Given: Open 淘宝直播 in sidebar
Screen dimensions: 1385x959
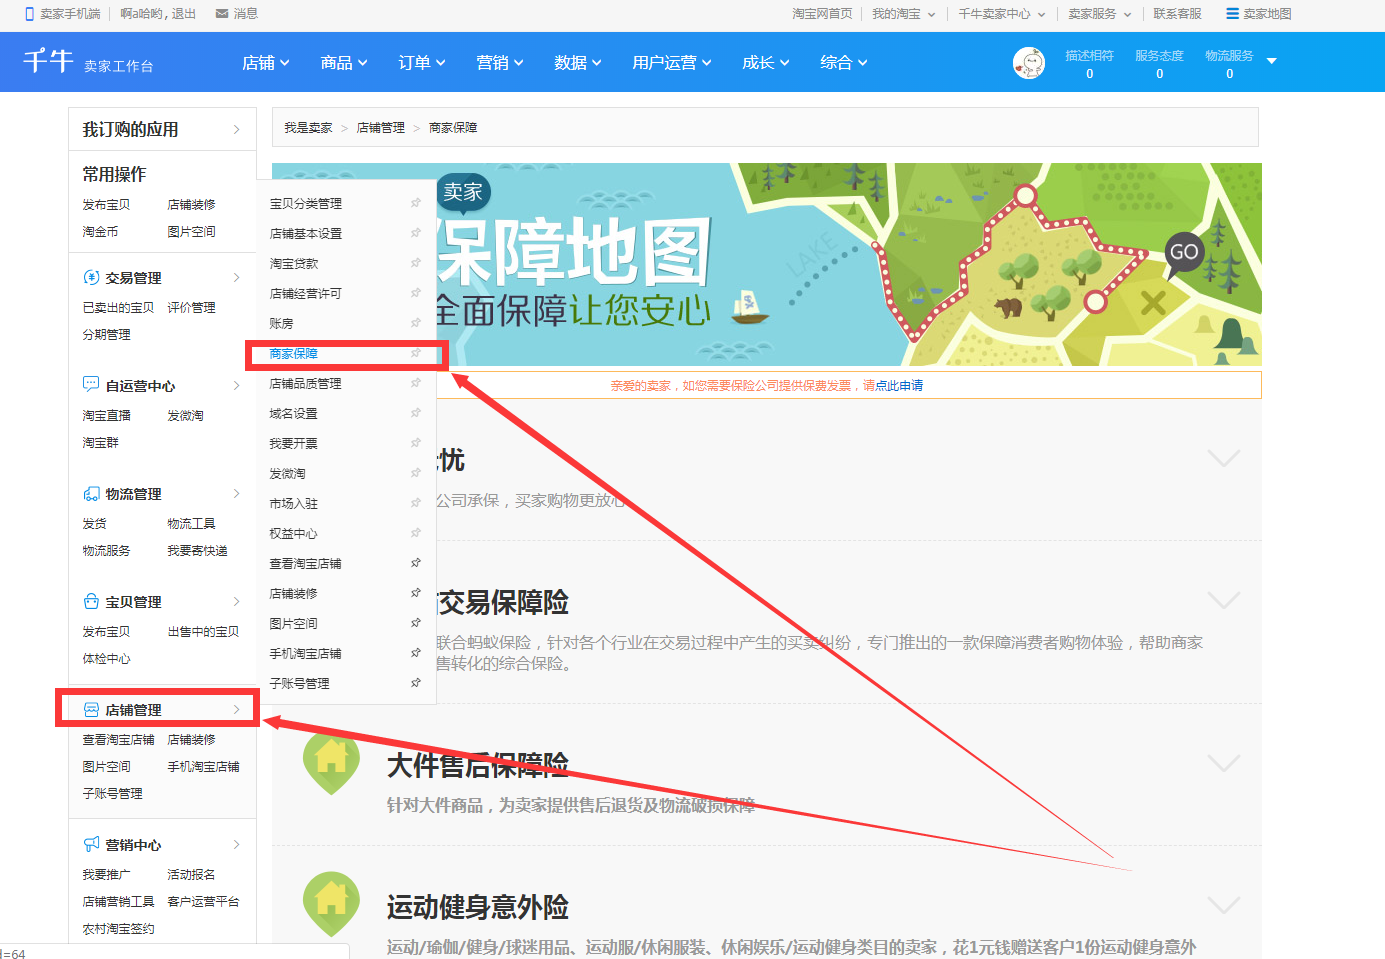Looking at the screenshot, I should pos(106,416).
